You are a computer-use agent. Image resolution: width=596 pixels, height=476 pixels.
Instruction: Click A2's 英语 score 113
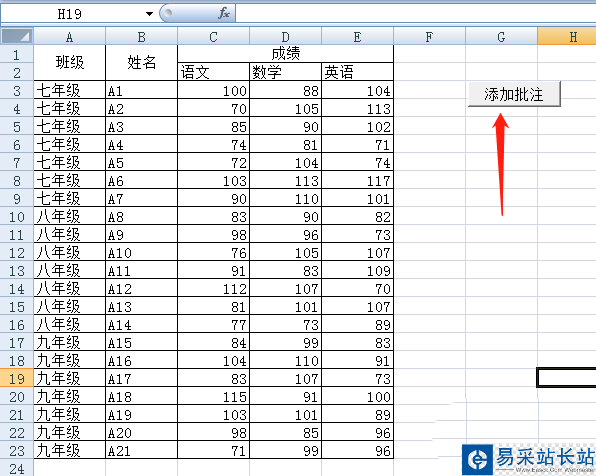(357, 109)
